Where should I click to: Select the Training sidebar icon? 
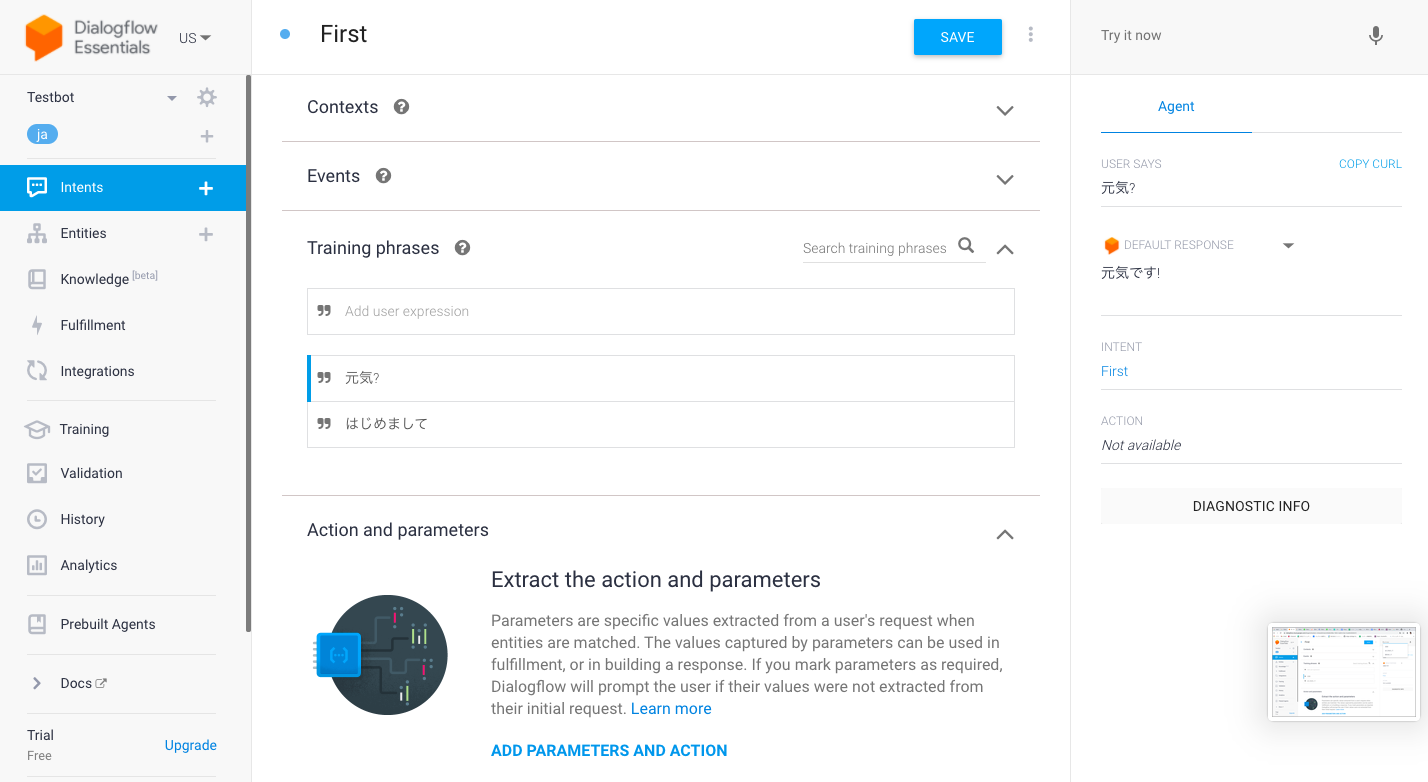point(37,429)
